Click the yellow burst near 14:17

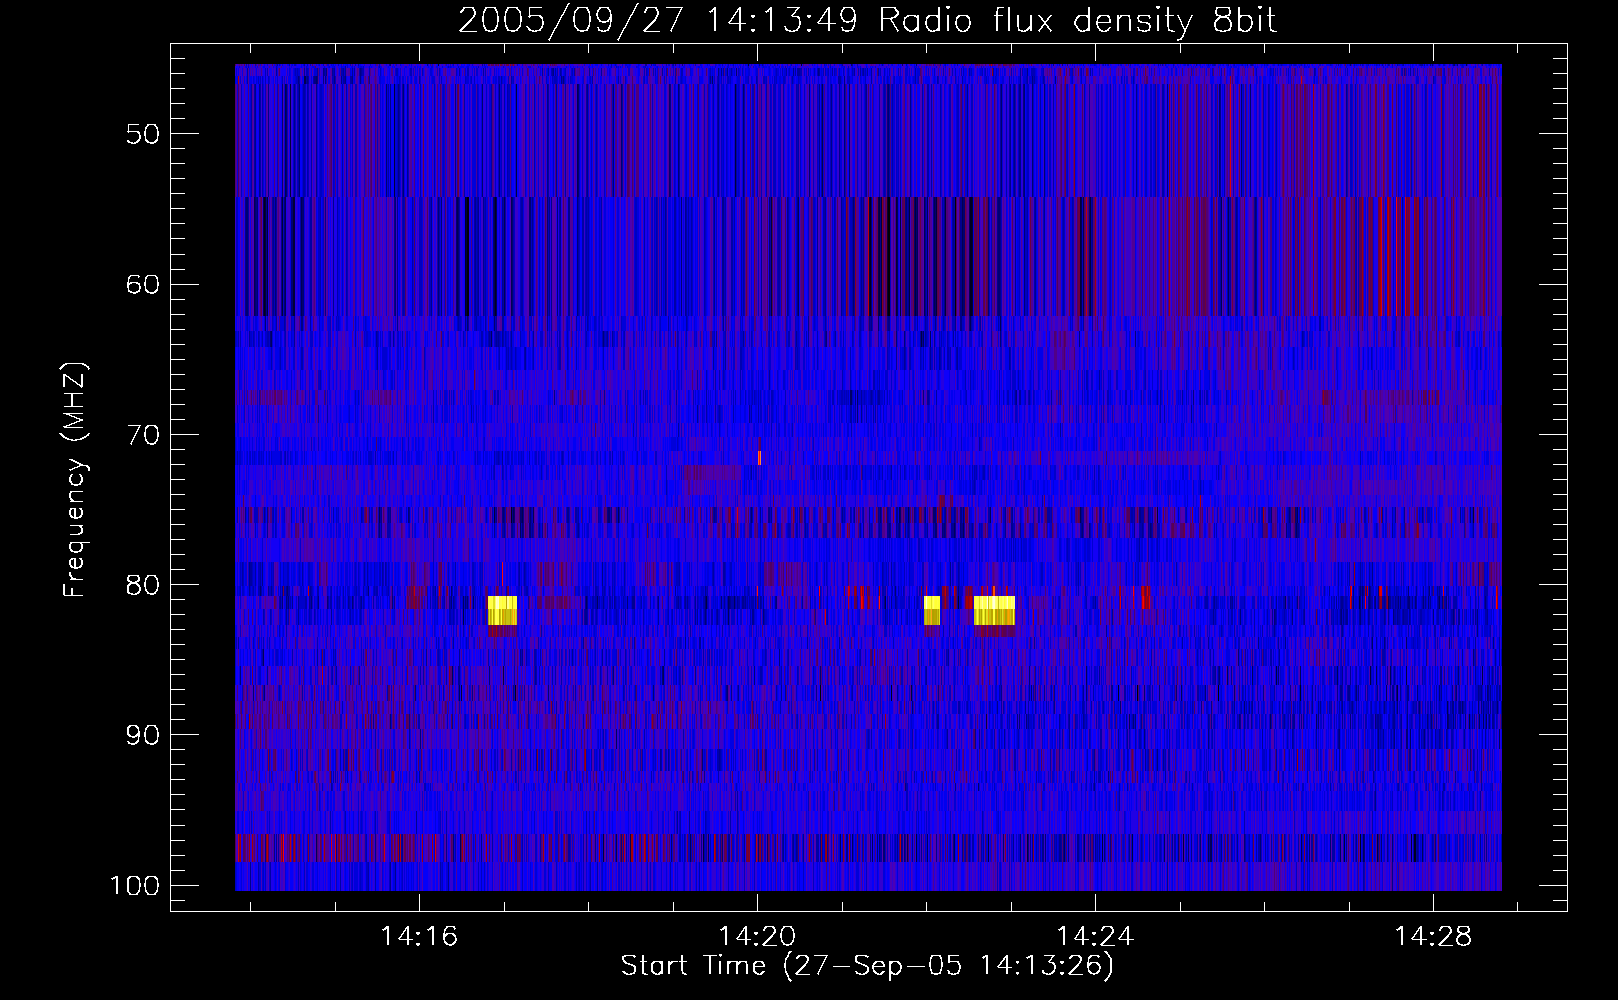point(502,610)
